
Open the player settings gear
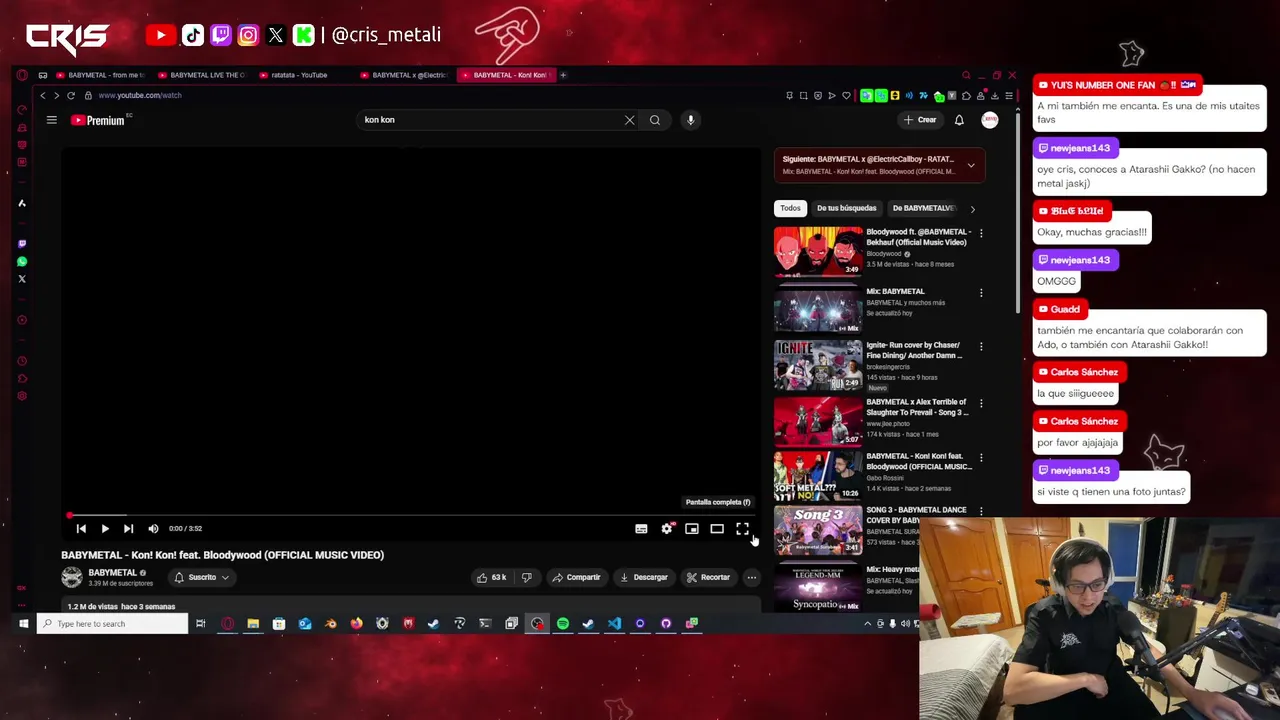(667, 528)
